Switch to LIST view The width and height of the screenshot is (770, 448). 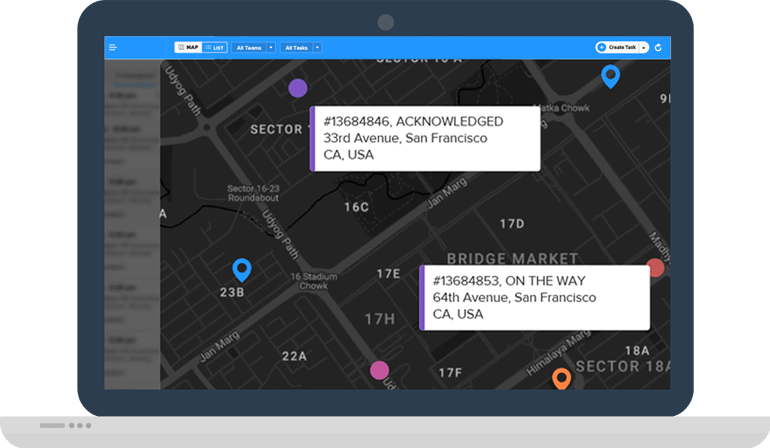215,47
